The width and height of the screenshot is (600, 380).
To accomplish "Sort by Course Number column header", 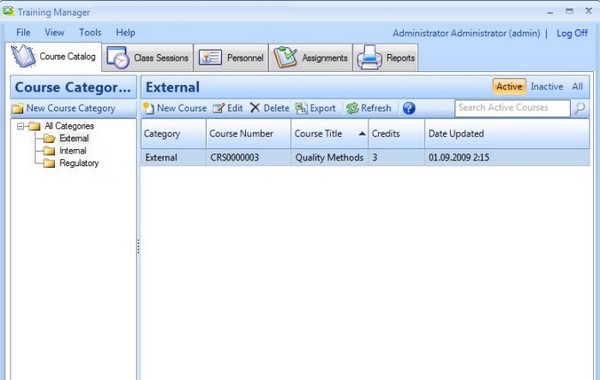I will point(249,134).
